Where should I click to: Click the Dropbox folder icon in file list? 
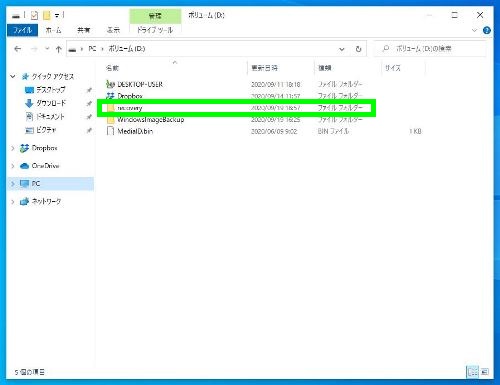pyautogui.click(x=110, y=96)
